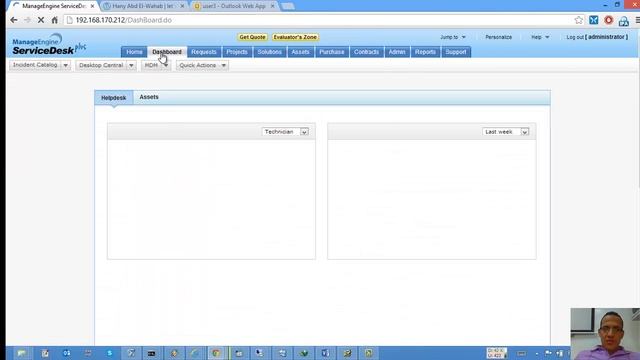640x360 pixels.
Task: Open the Reports tab
Action: [x=425, y=52]
